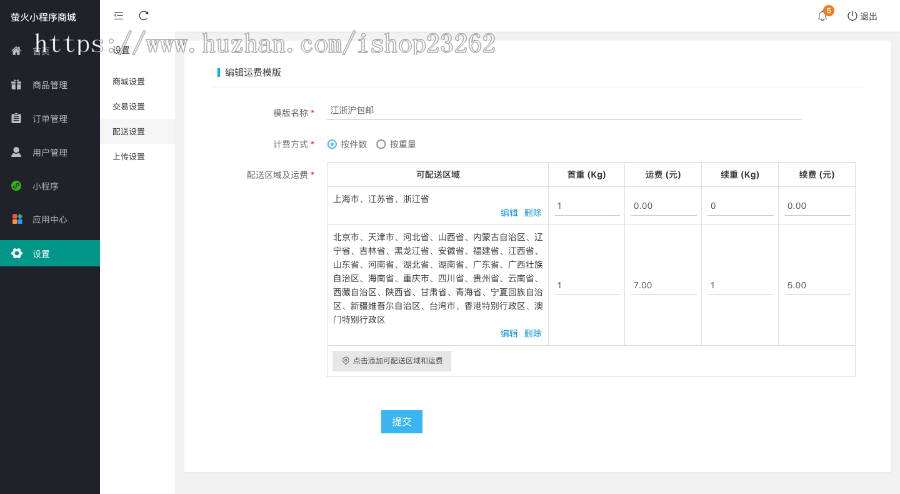
Task: Click 首重 field in 北京市 row
Action: click(587, 285)
